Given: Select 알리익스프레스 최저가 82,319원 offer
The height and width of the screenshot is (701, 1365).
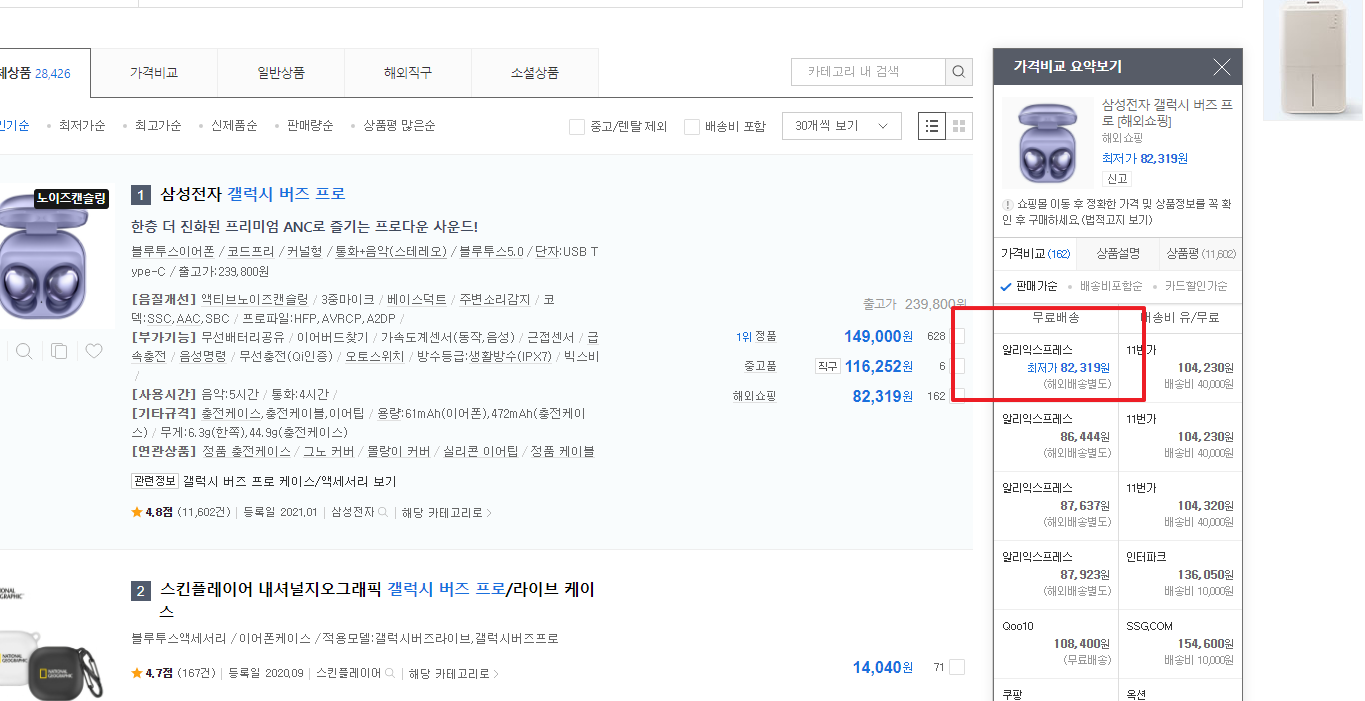Looking at the screenshot, I should pos(1057,368).
